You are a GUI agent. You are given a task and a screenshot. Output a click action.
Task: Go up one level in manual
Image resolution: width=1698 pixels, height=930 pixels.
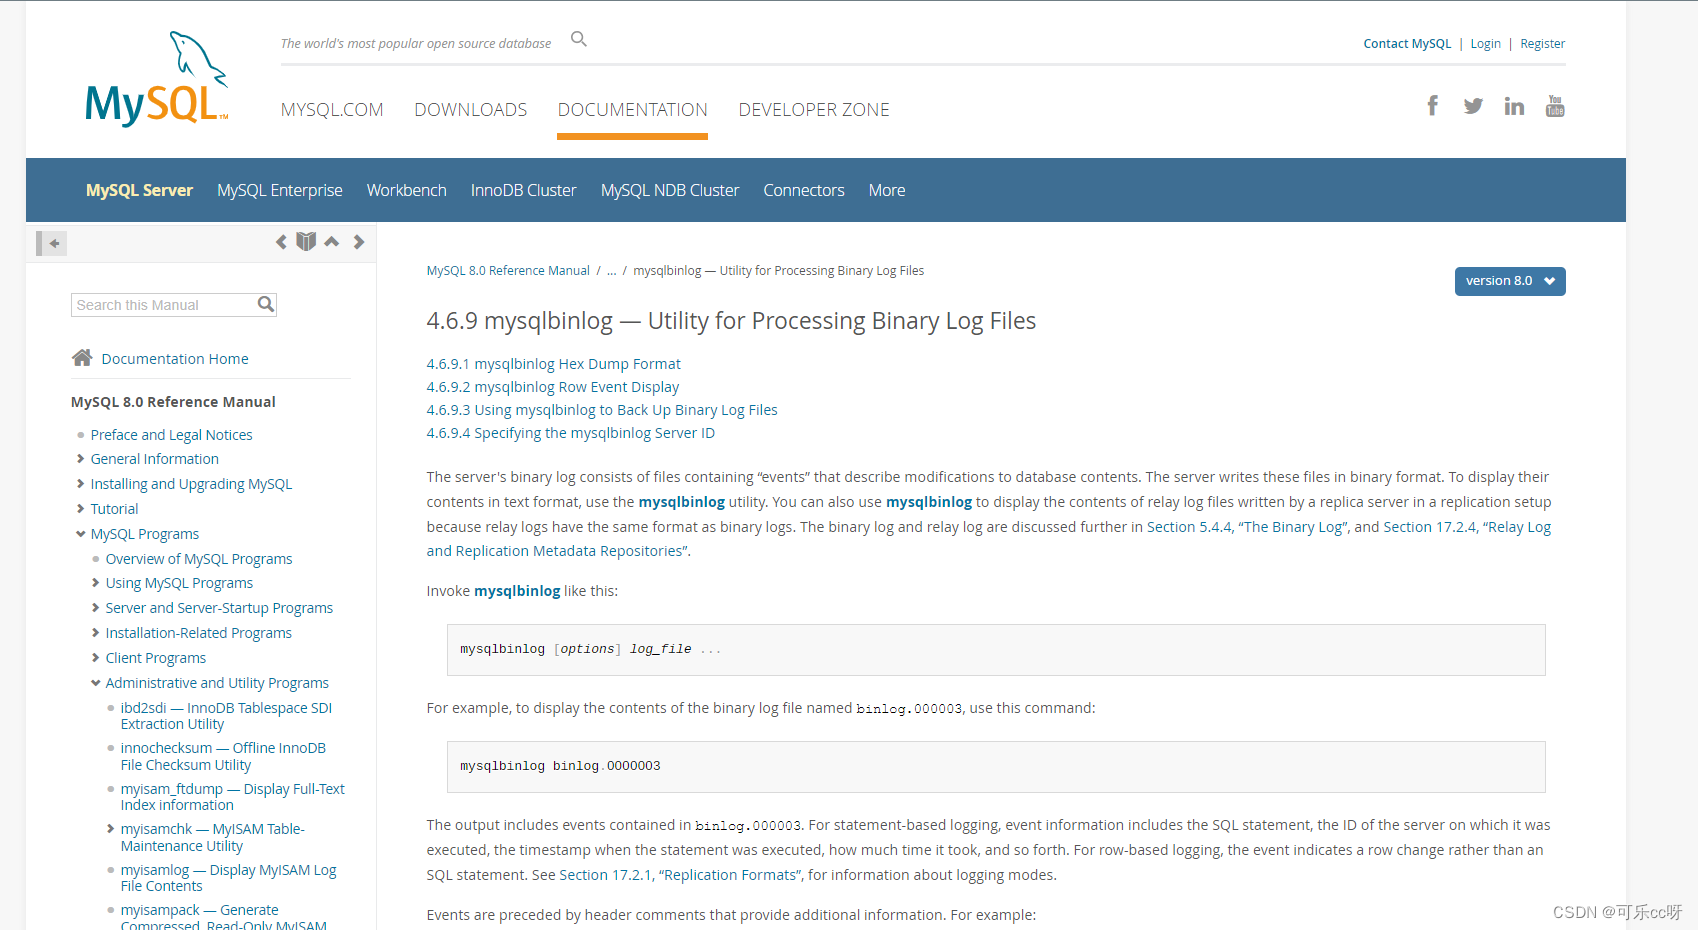(x=331, y=241)
